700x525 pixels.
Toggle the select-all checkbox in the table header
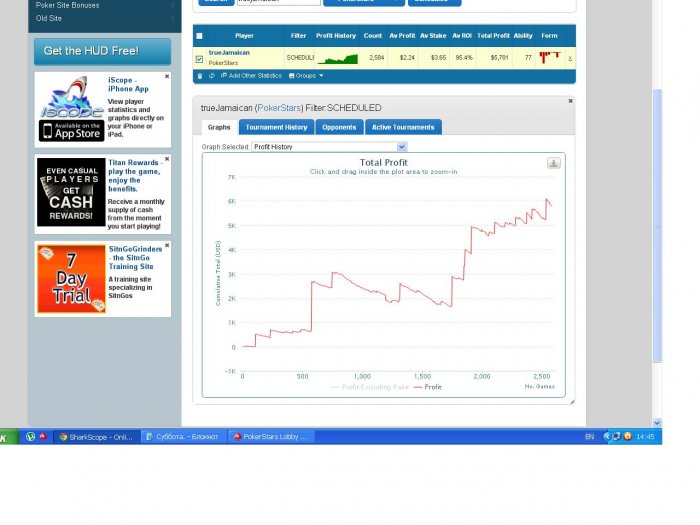pyautogui.click(x=200, y=36)
